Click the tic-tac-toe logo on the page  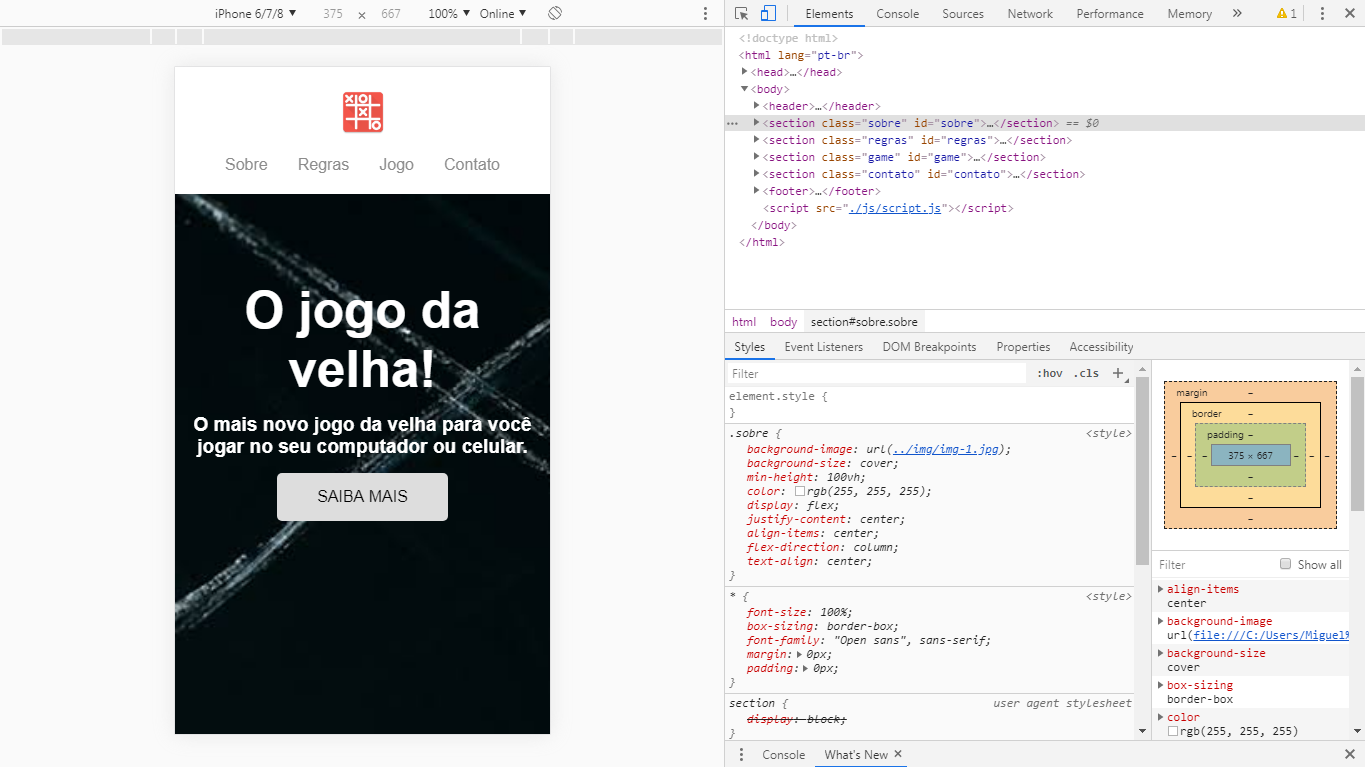(363, 112)
